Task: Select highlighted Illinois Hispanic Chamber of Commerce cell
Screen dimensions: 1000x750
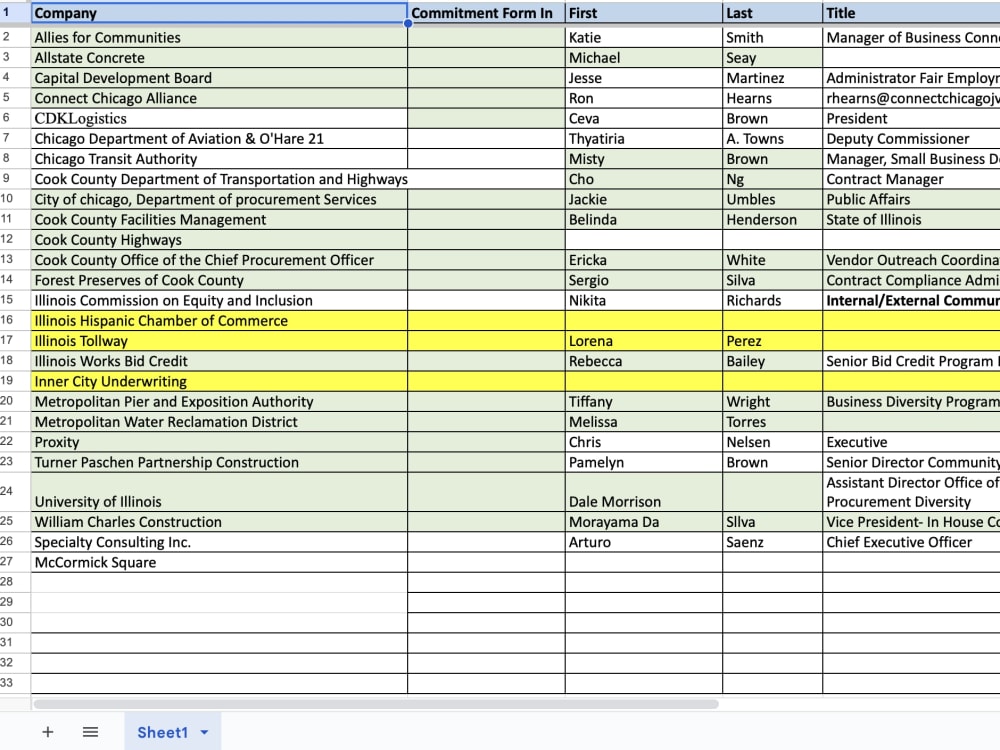Action: point(219,321)
